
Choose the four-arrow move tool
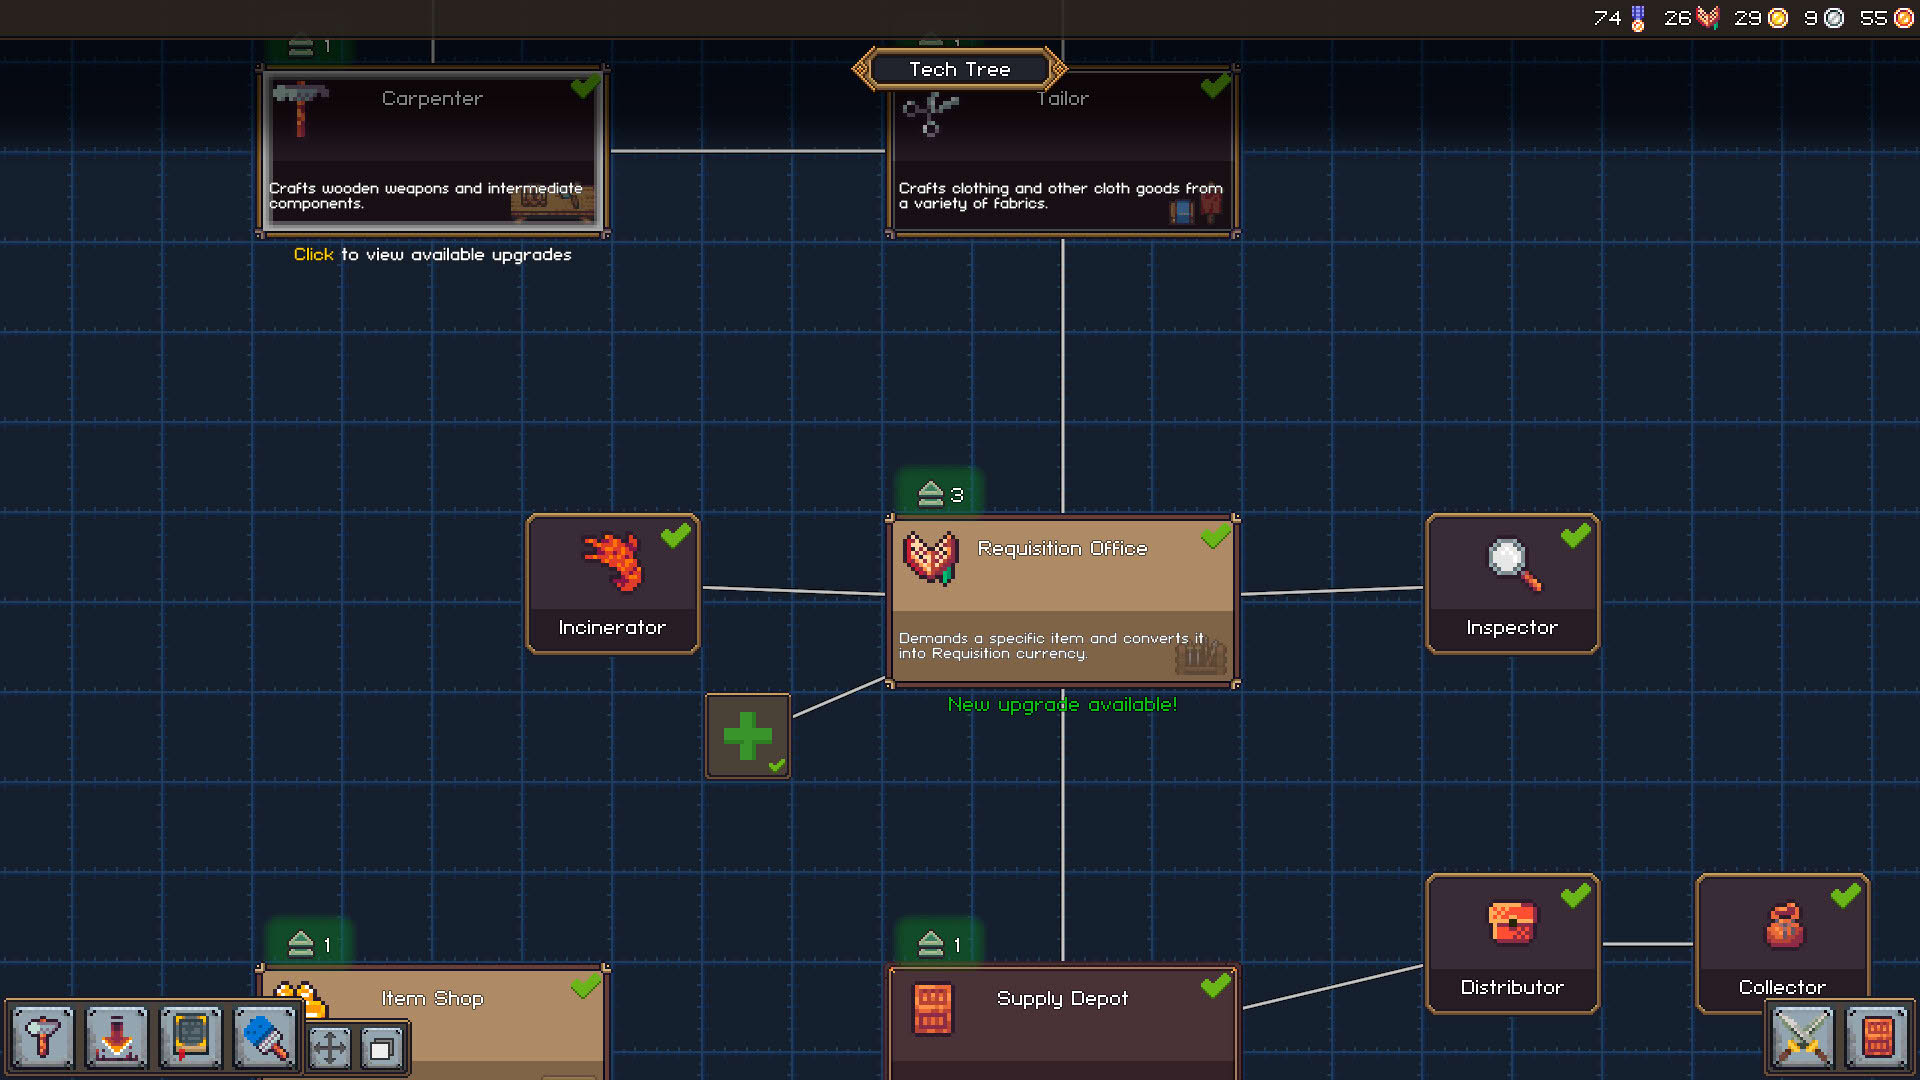(329, 1049)
